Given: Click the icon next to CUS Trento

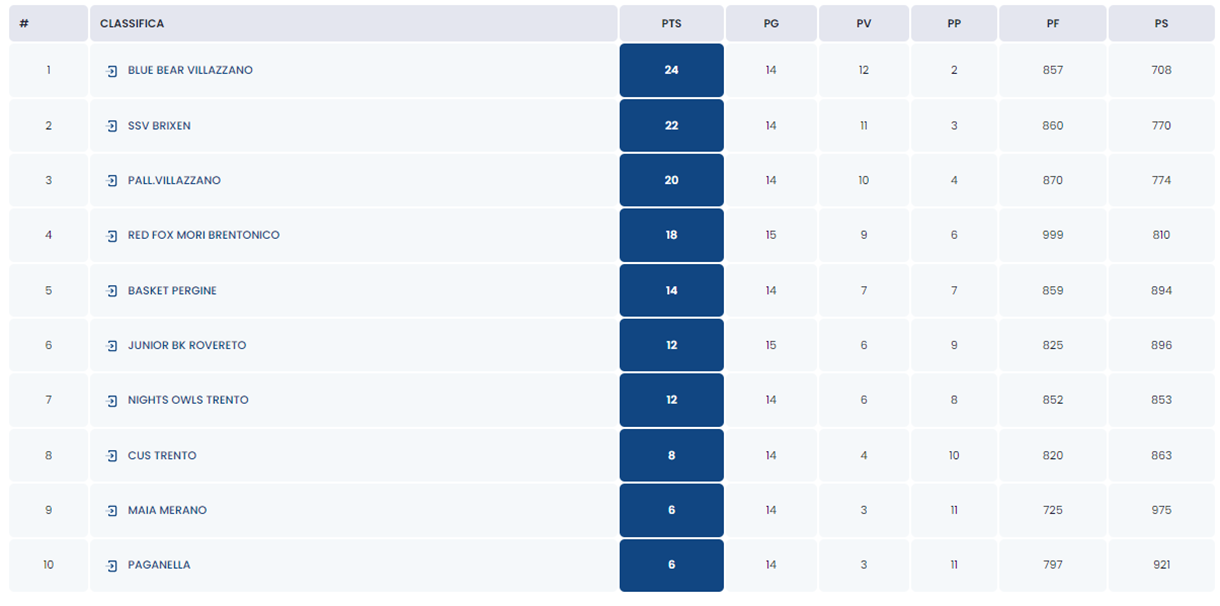Looking at the screenshot, I should [112, 456].
